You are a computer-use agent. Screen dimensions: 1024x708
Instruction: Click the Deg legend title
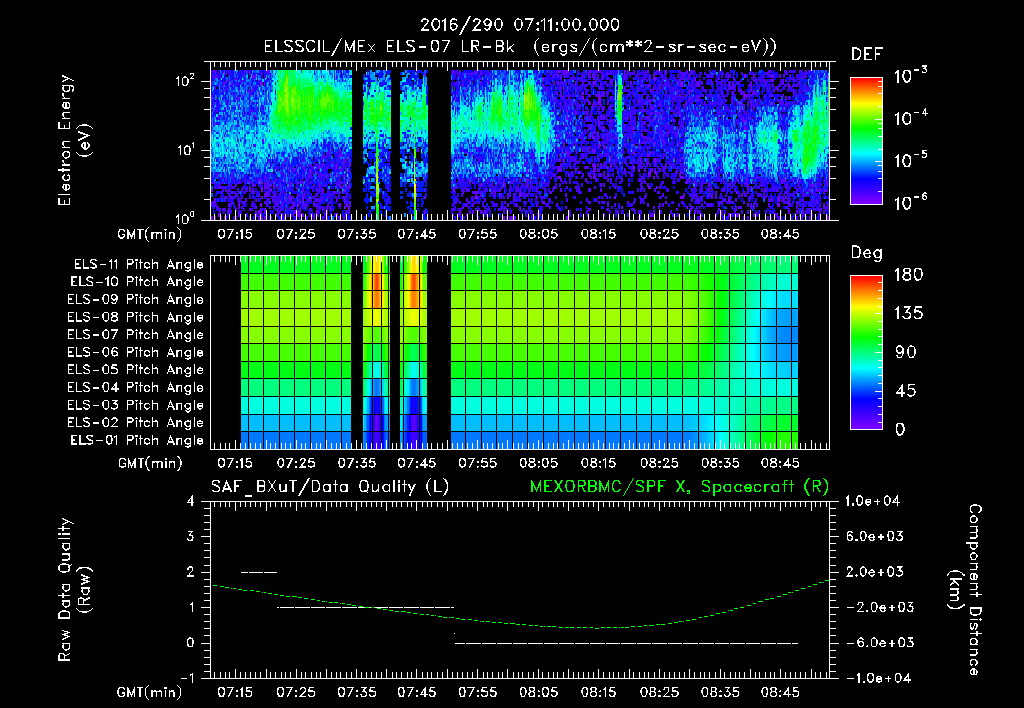click(x=867, y=253)
